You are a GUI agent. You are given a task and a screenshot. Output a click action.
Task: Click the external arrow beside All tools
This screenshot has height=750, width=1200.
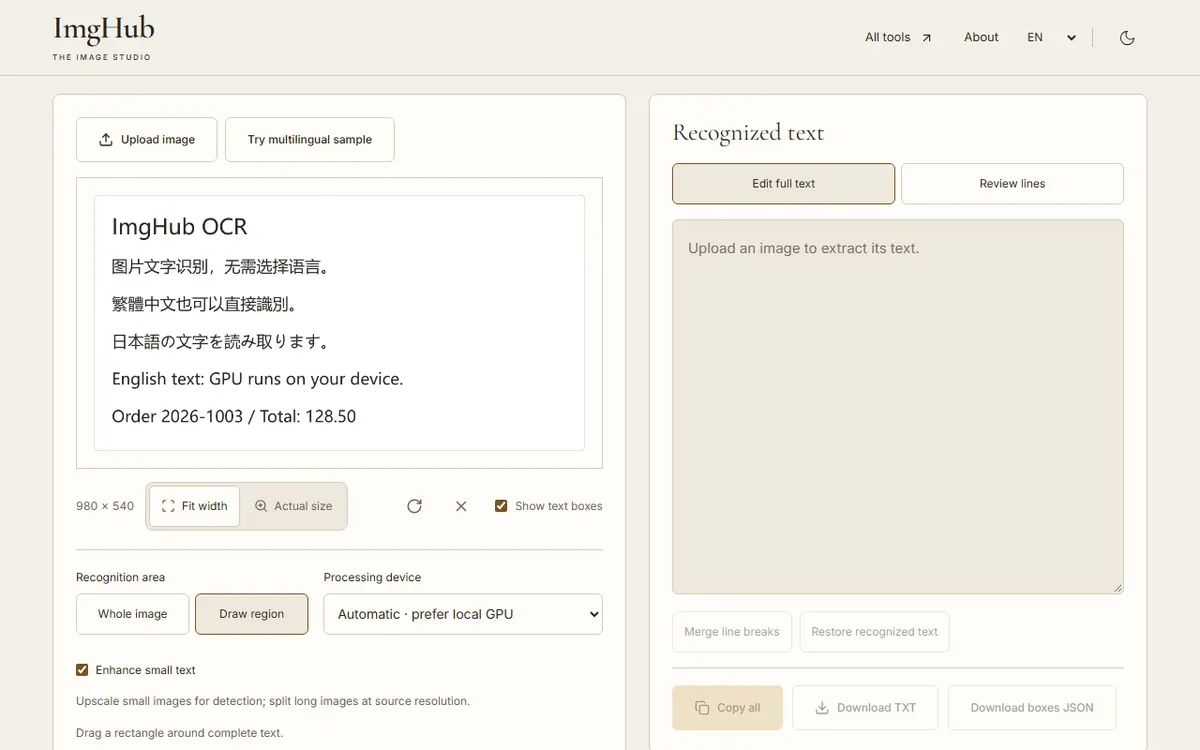coord(927,38)
